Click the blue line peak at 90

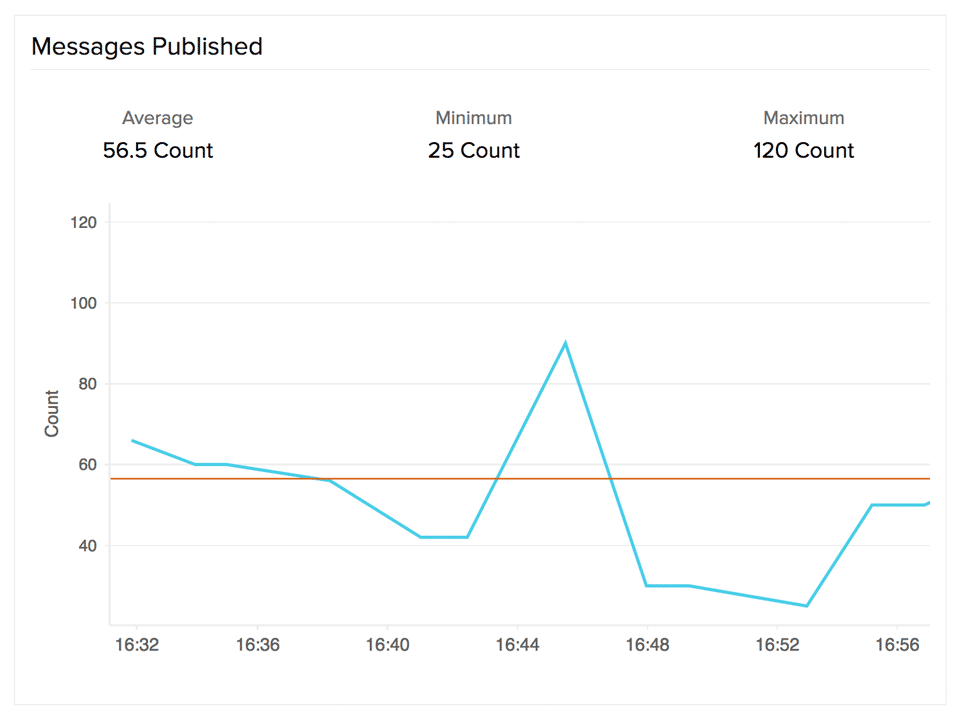click(565, 343)
